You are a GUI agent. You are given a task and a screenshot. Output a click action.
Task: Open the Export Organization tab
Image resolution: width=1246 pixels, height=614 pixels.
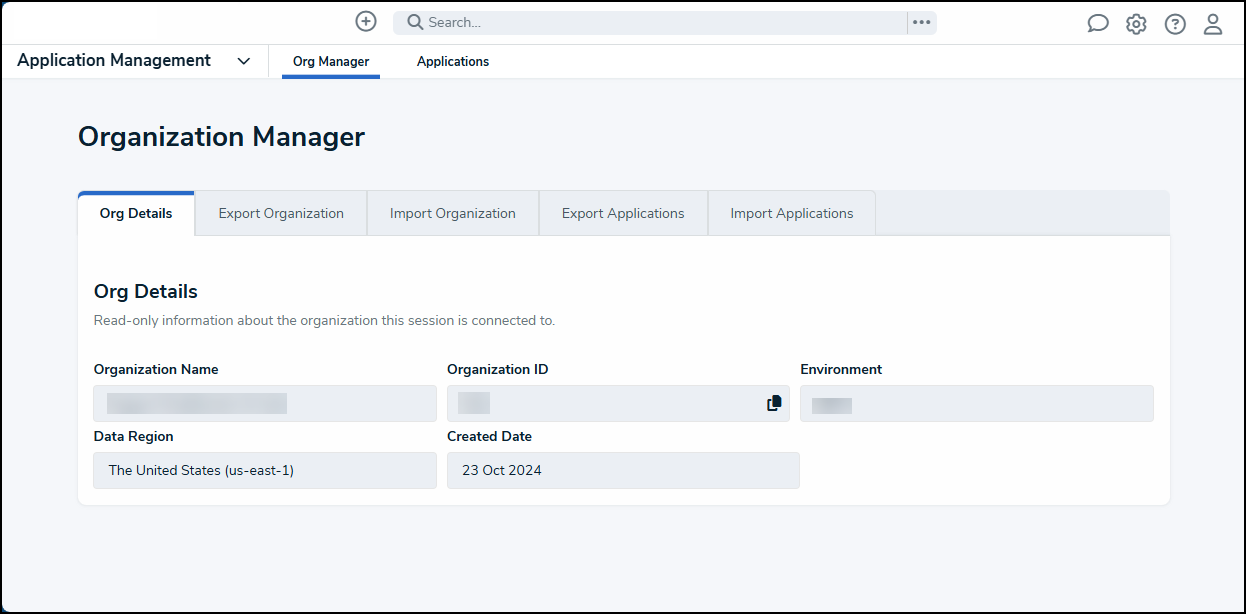click(x=281, y=213)
